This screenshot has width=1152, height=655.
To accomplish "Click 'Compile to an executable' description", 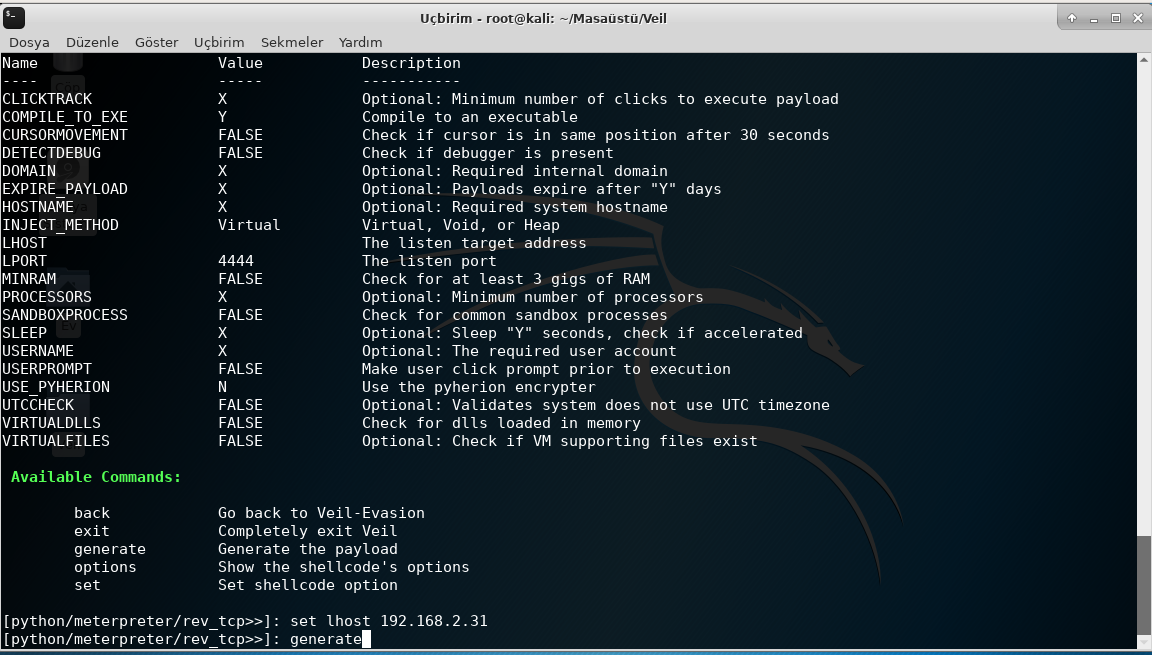I will 470,117.
